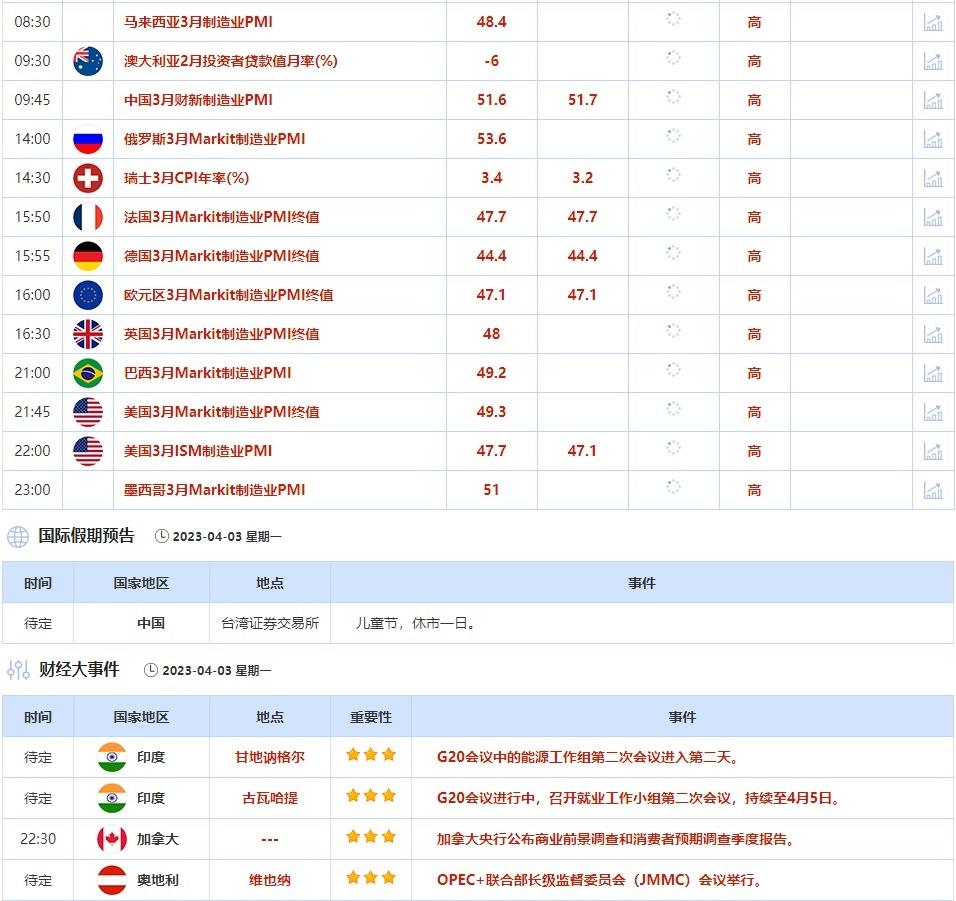Open Bank of Canada business outlook survey event

point(616,840)
